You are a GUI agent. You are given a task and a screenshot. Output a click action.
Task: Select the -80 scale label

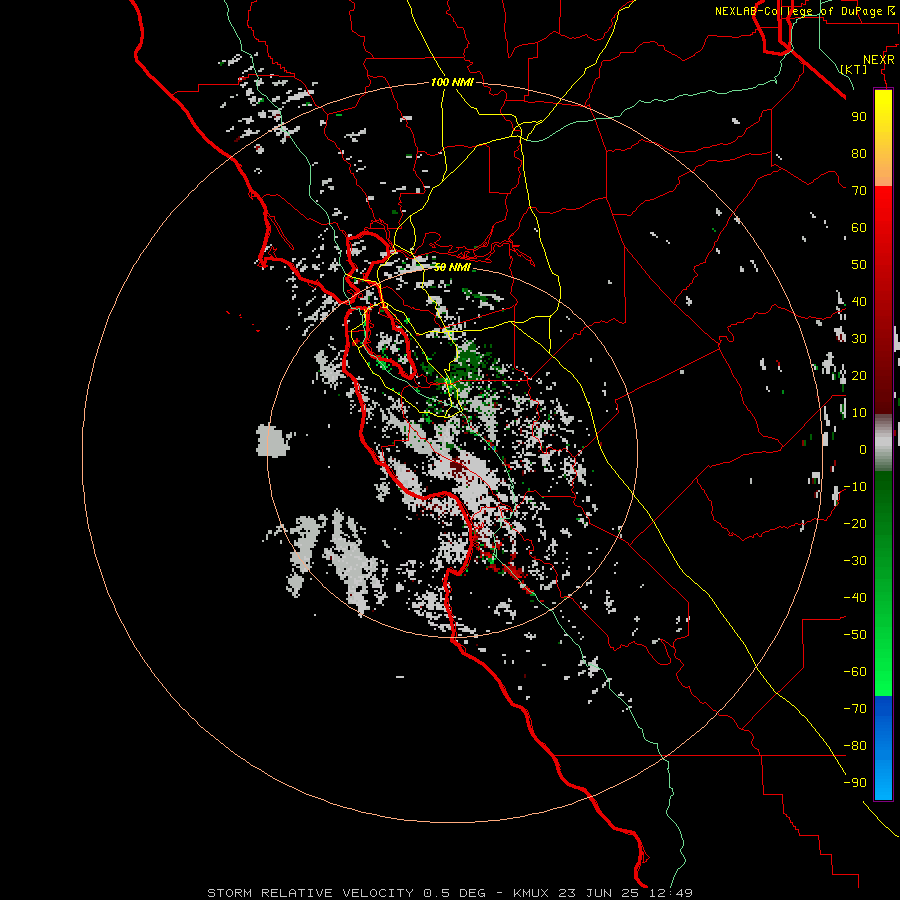(855, 746)
